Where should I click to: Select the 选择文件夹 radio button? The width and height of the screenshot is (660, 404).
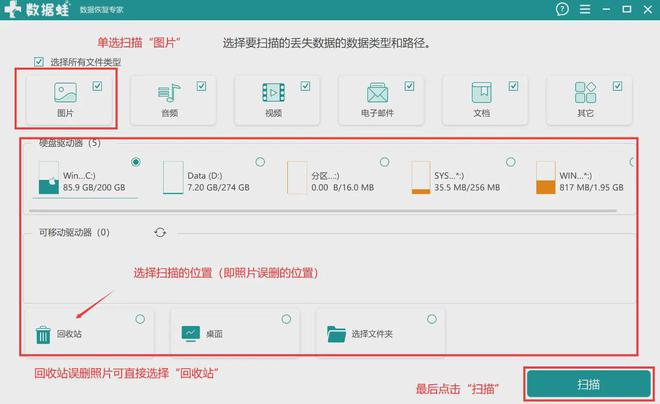(432, 319)
